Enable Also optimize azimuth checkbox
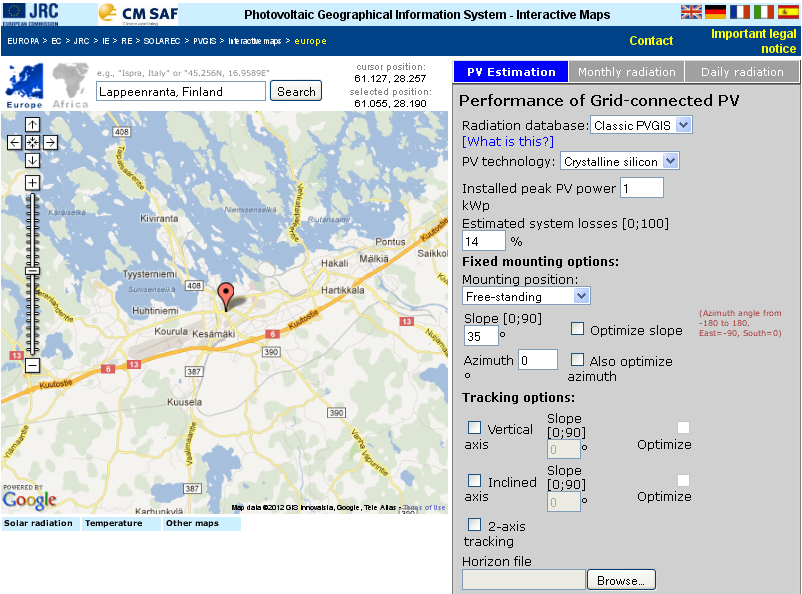Screen dimensions: 802x594 coord(577,360)
